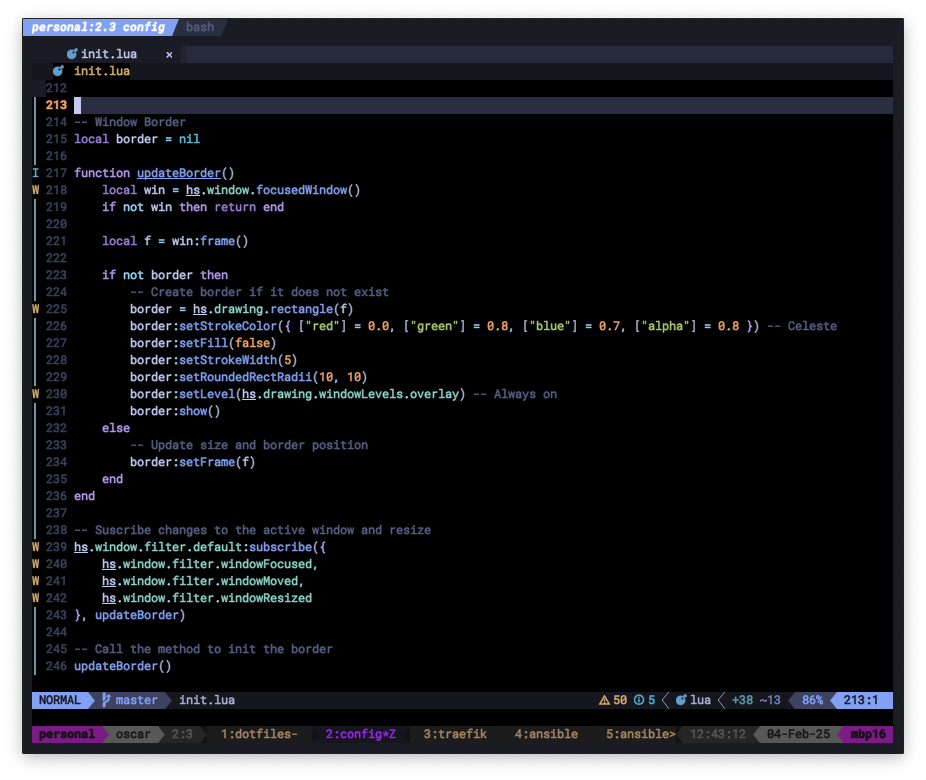Click the warning sign on line 242

[x=35, y=598]
